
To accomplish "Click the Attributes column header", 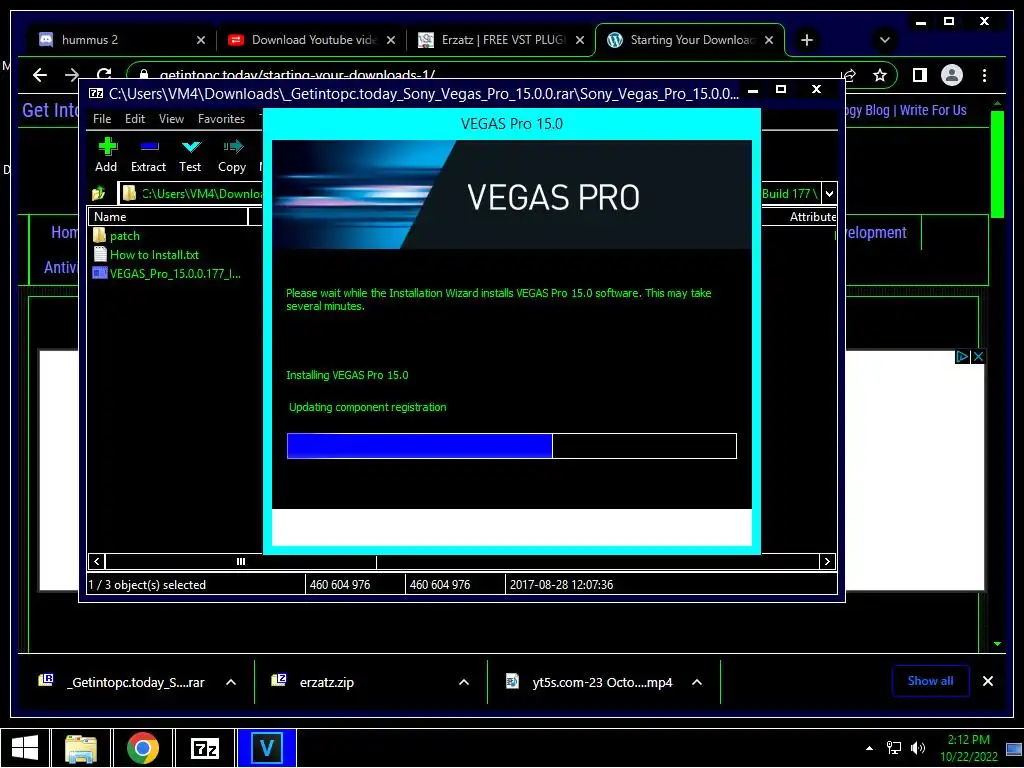I will coord(812,217).
